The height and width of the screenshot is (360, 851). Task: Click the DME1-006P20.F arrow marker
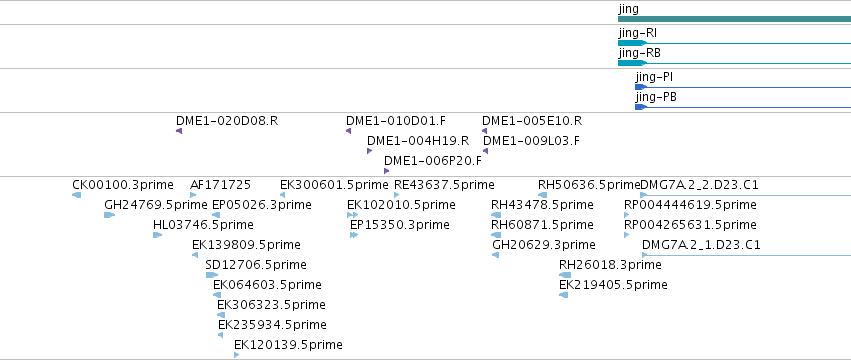[x=386, y=171]
